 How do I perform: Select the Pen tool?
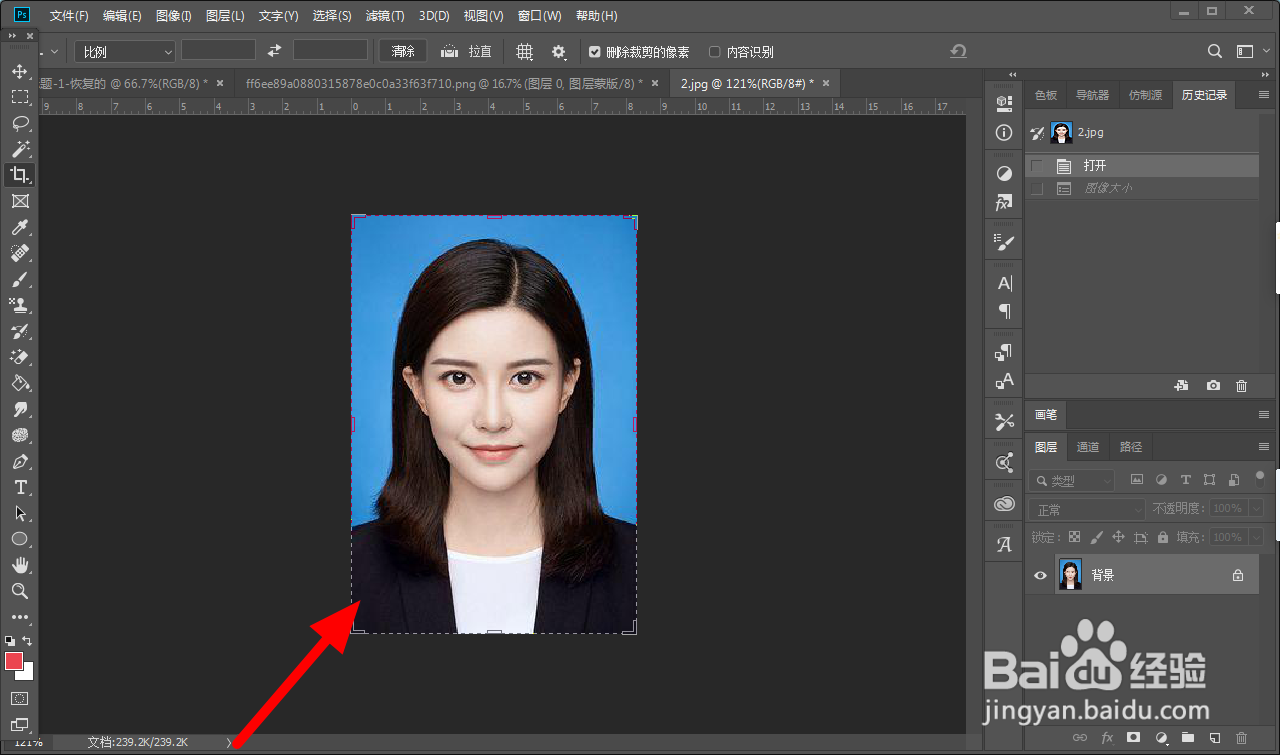[19, 461]
